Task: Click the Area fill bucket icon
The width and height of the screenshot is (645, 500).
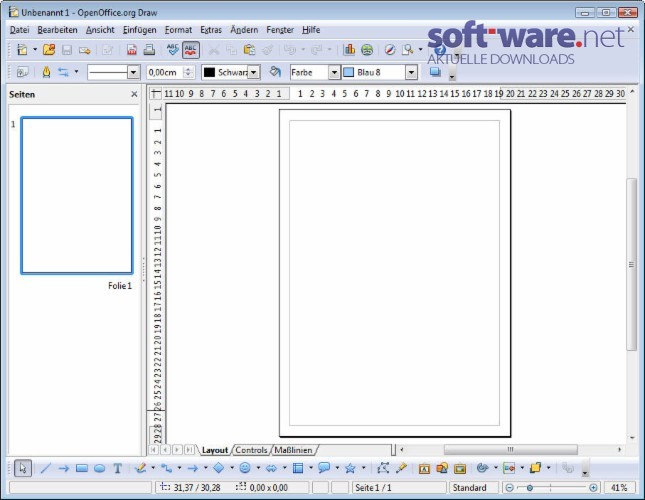Action: (275, 72)
